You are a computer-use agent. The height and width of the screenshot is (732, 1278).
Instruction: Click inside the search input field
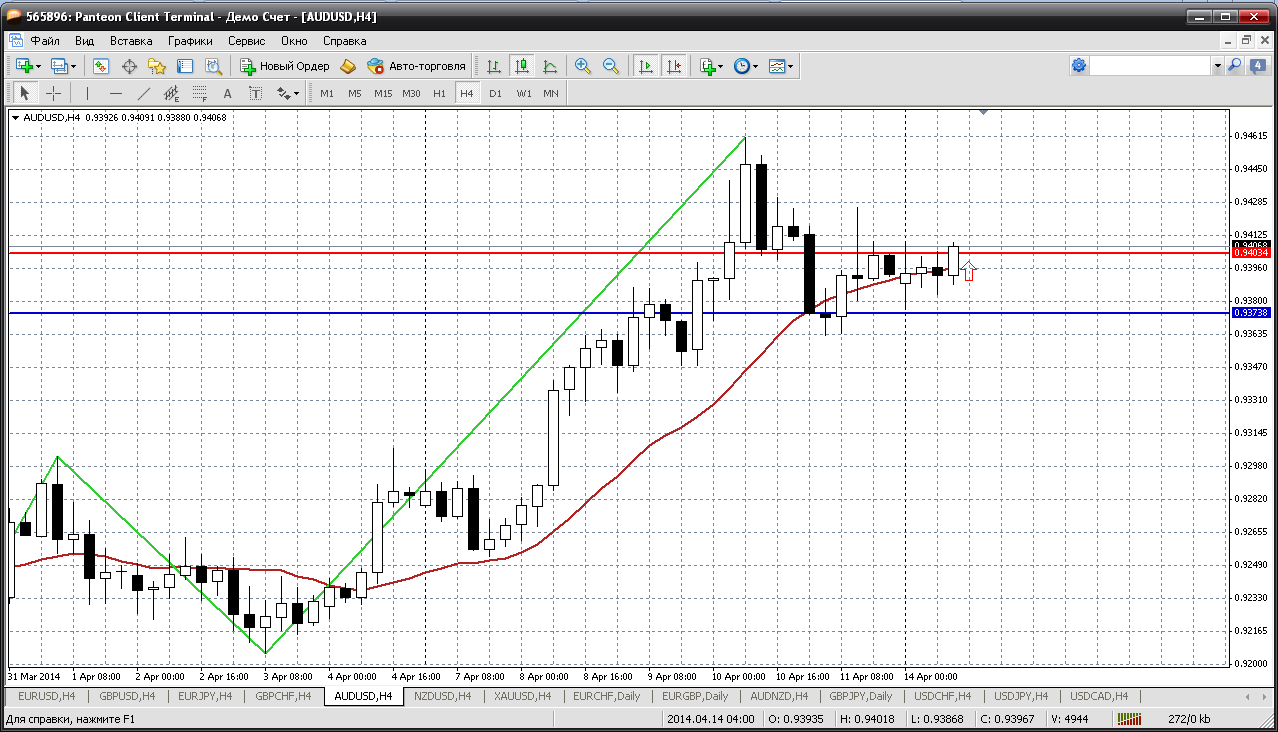(x=1150, y=65)
